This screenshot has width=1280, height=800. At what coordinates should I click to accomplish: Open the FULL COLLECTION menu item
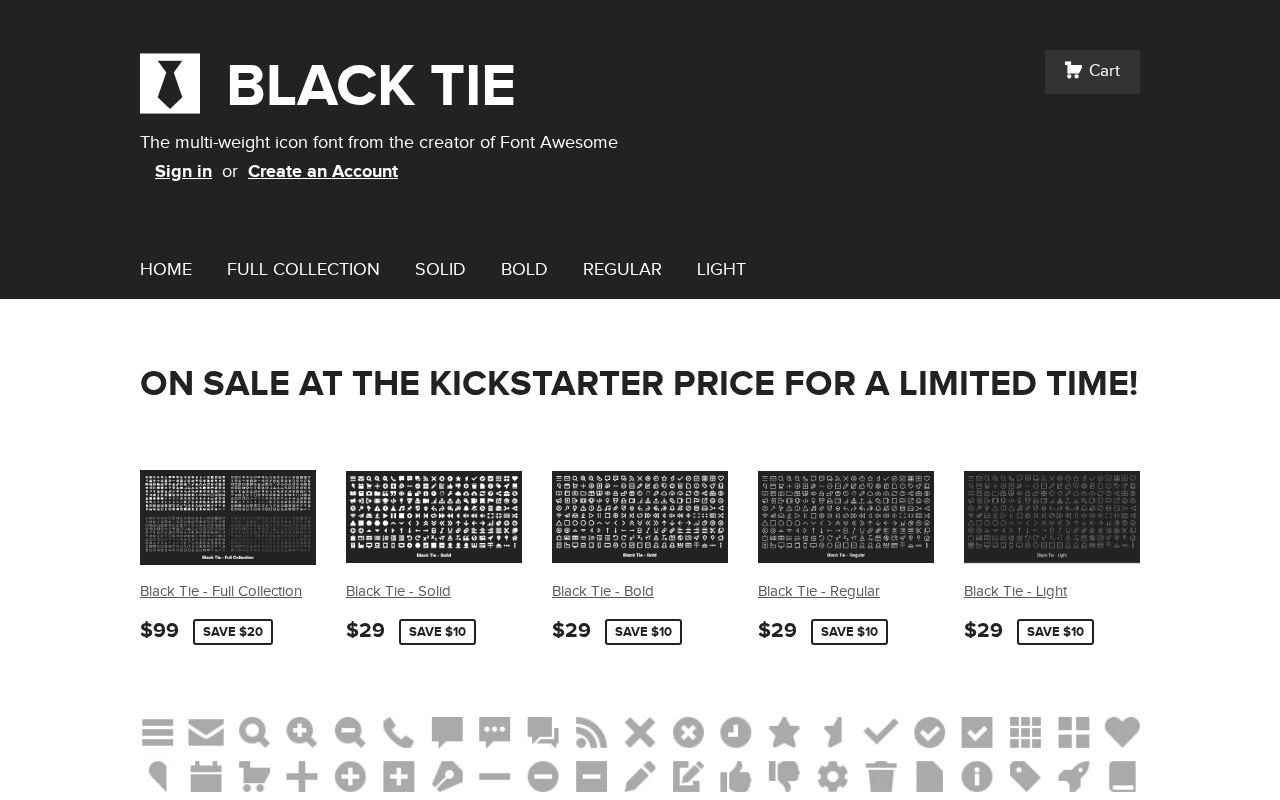[303, 269]
